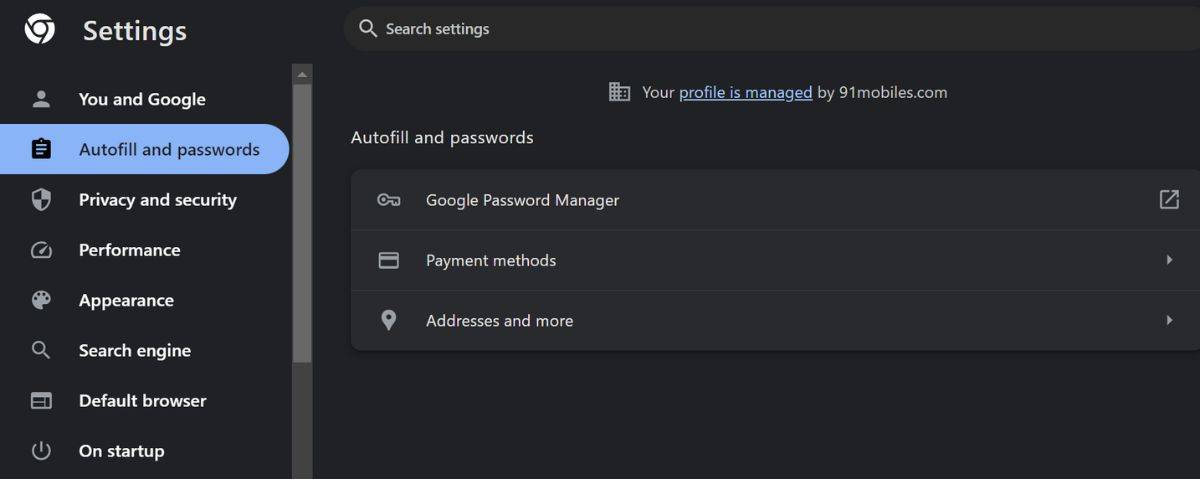Click the speedometer icon for Performance
Screen dimensions: 1200x500
[41, 250]
